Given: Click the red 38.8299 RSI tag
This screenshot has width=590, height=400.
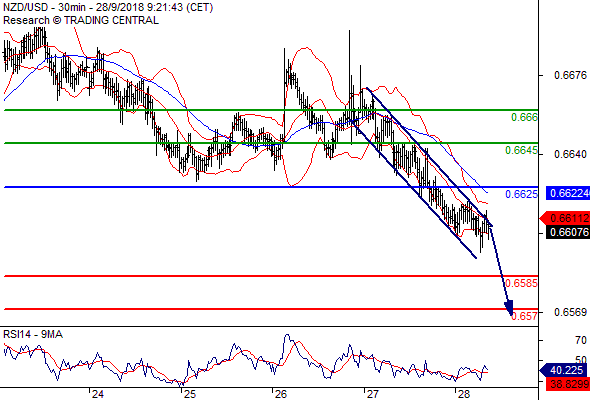Looking at the screenshot, I should 567,384.
